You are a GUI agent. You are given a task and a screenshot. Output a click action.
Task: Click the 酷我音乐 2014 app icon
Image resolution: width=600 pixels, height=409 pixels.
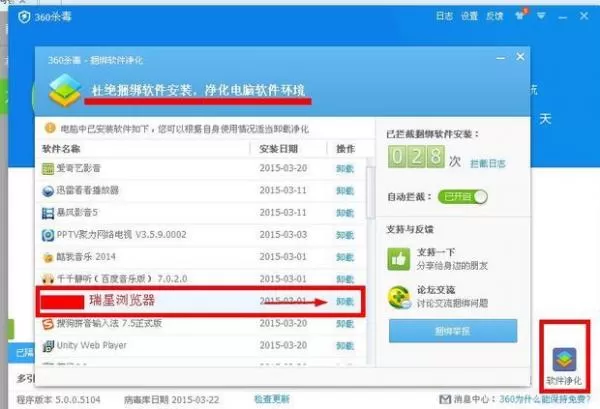click(48, 257)
